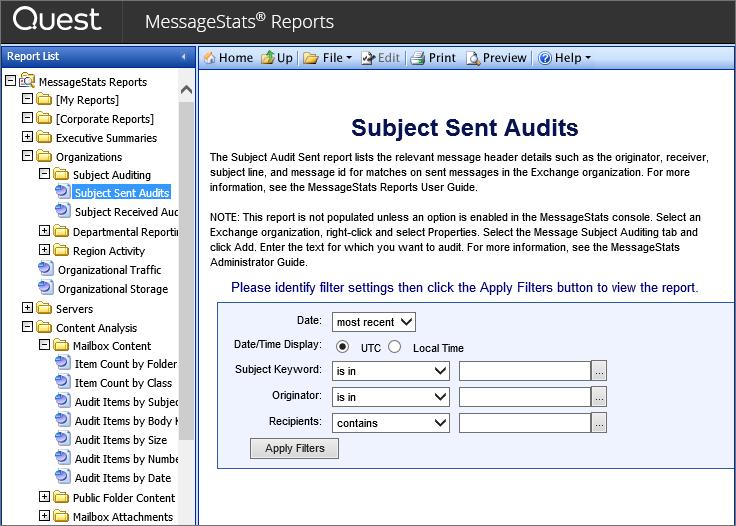Open the File menu
This screenshot has height=526, width=736.
tap(327, 58)
